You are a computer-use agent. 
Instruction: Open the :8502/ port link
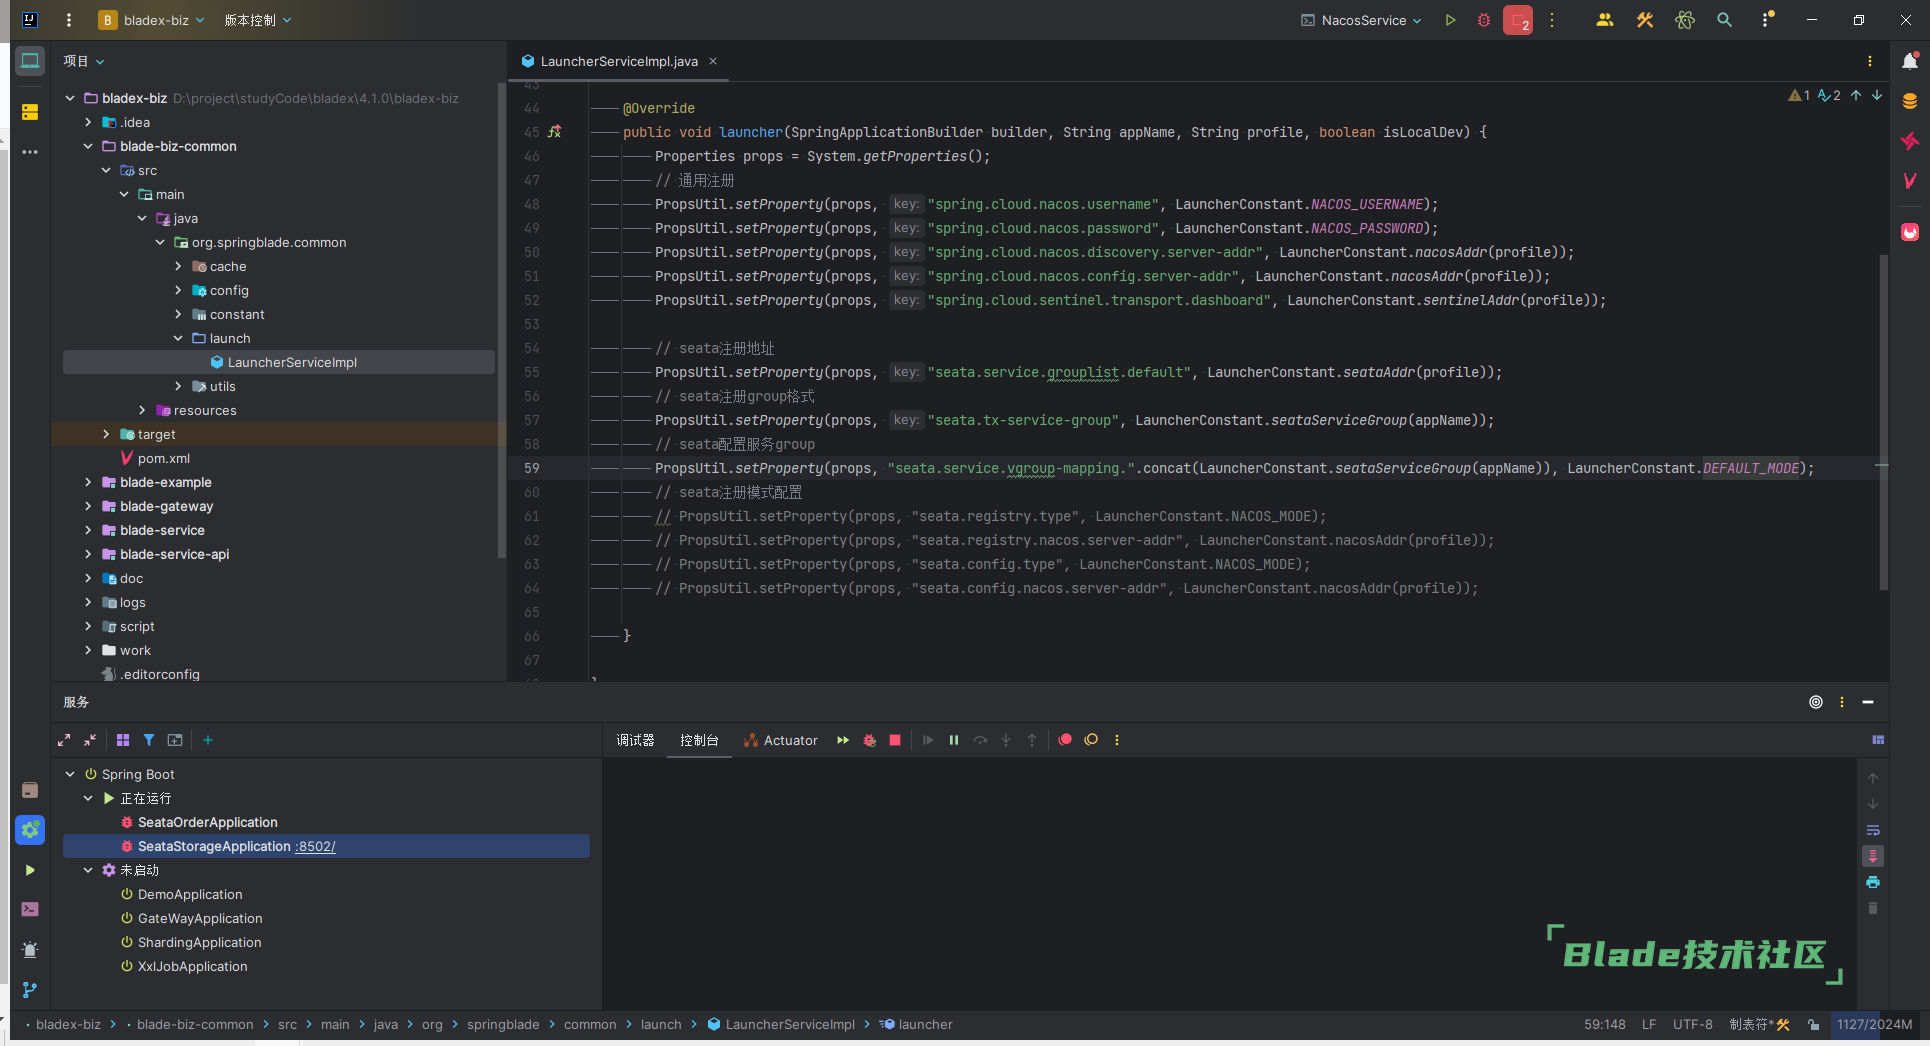point(315,846)
